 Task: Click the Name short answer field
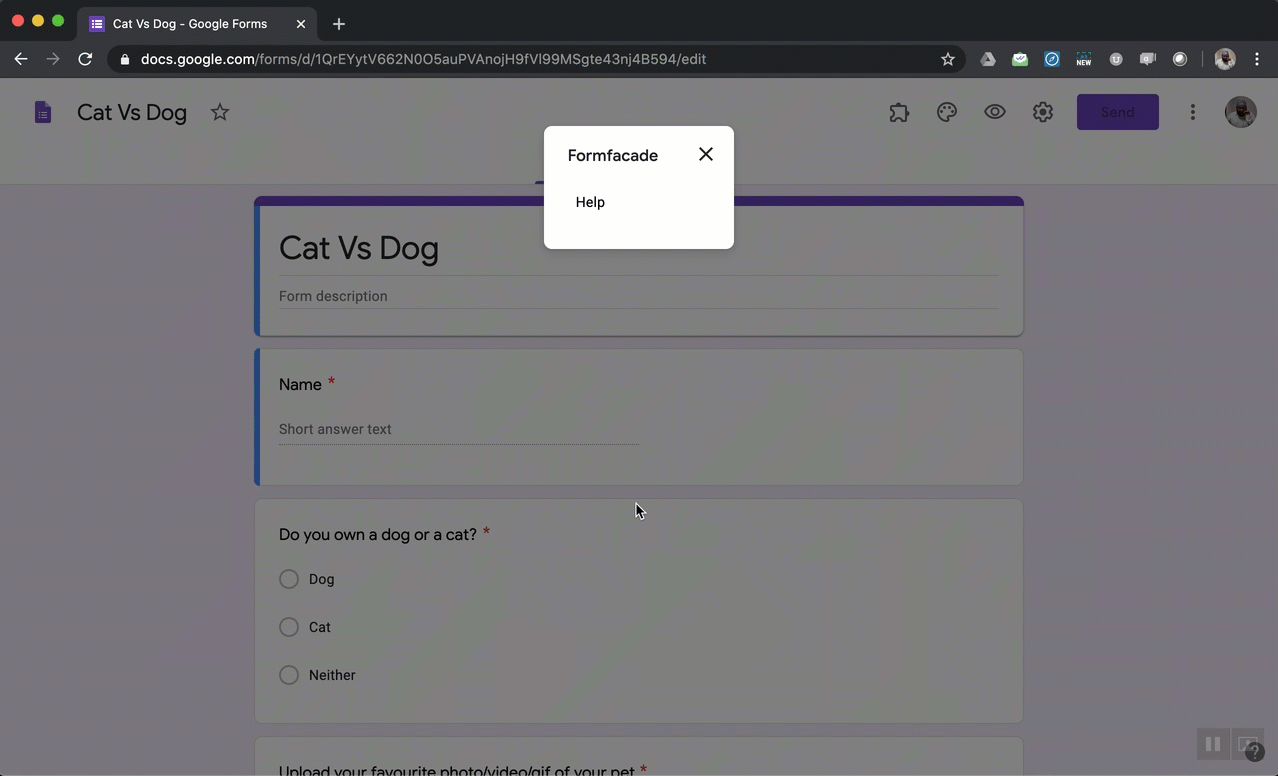pyautogui.click(x=458, y=429)
